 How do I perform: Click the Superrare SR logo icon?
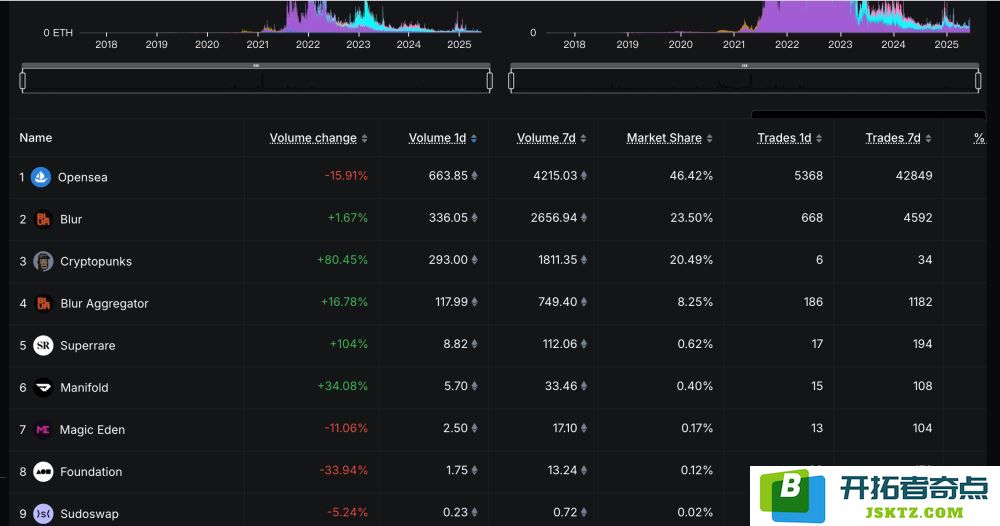43,346
